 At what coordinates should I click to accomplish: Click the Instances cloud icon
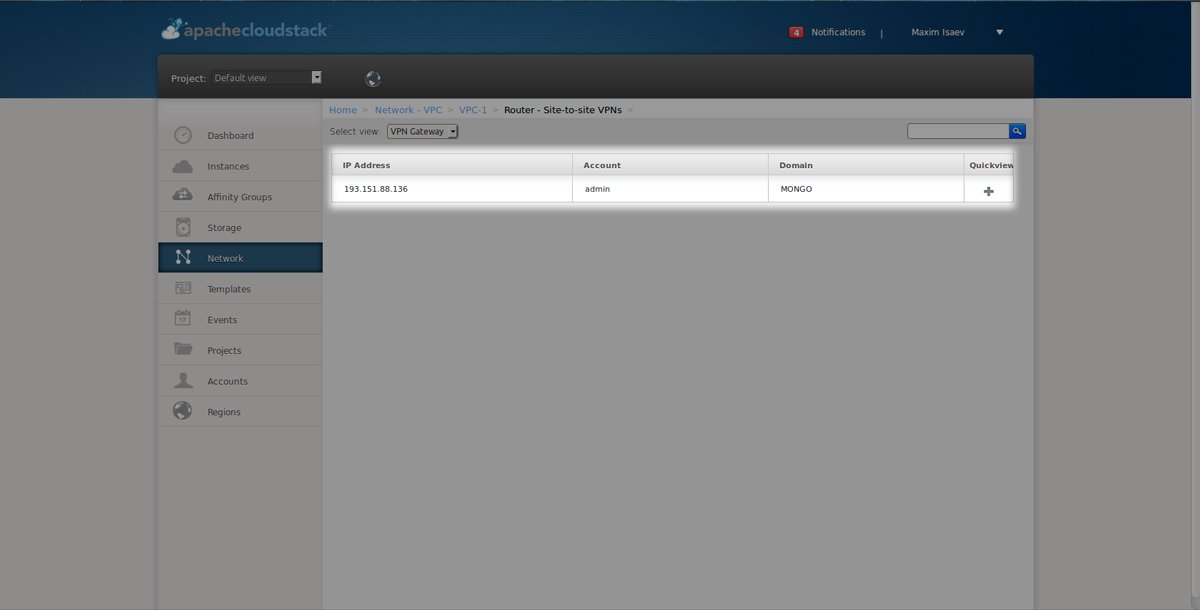pos(183,166)
